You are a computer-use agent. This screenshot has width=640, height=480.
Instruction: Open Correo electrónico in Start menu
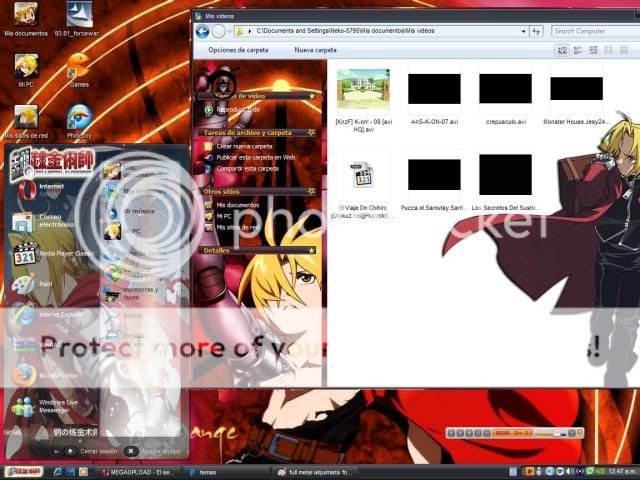[x=43, y=221]
